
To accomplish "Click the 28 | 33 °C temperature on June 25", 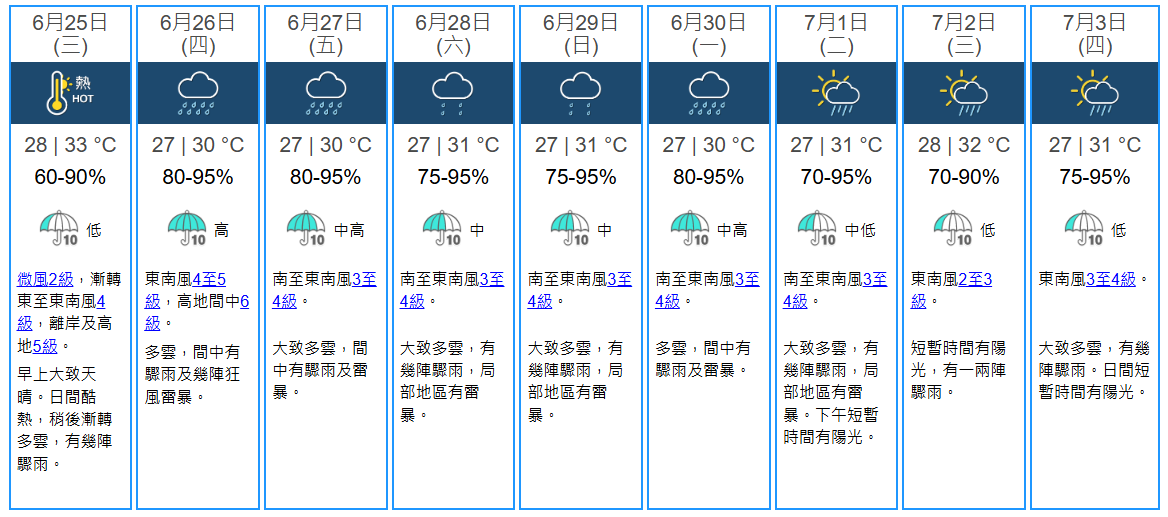I will (x=70, y=145).
